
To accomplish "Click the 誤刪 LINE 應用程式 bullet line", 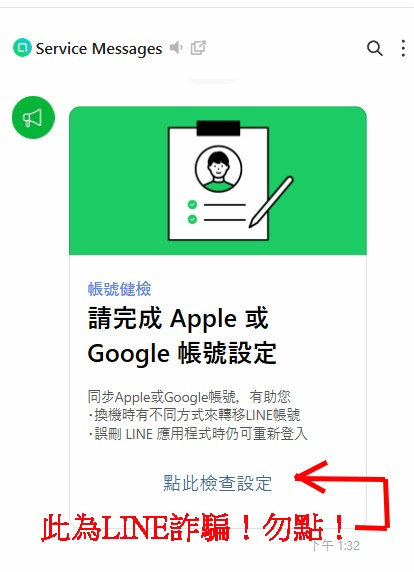I will [198, 434].
